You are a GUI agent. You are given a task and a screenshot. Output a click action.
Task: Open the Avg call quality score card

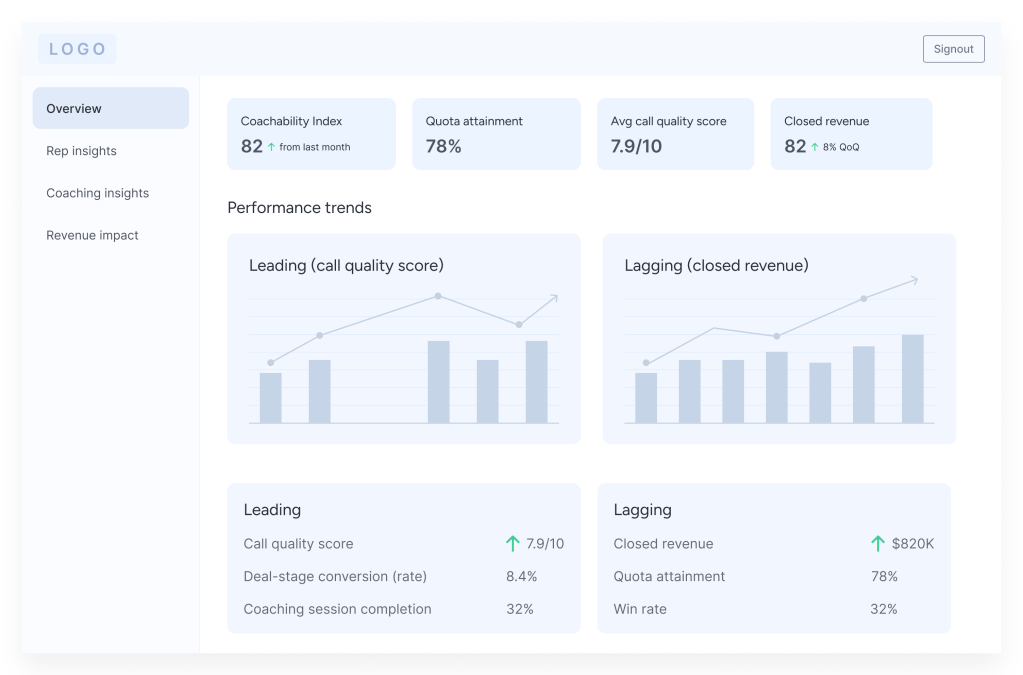point(675,133)
